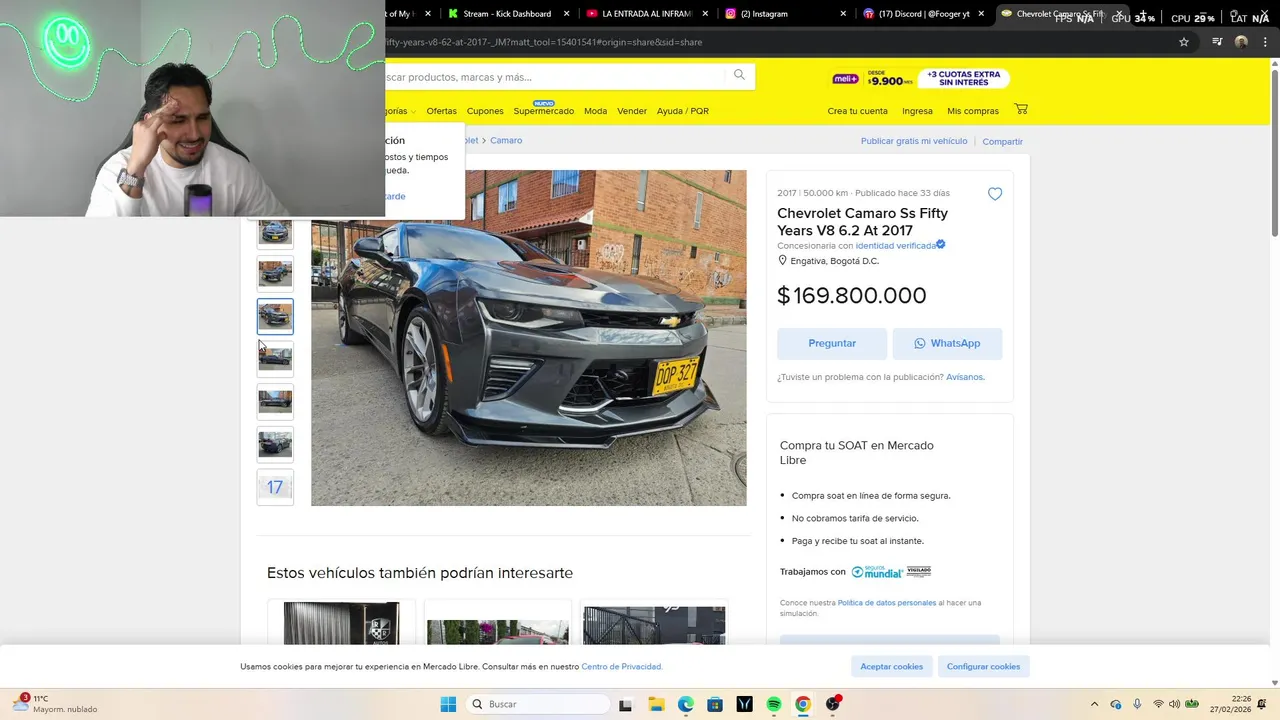
Task: Close the Instagram browser tab
Action: coord(843,14)
